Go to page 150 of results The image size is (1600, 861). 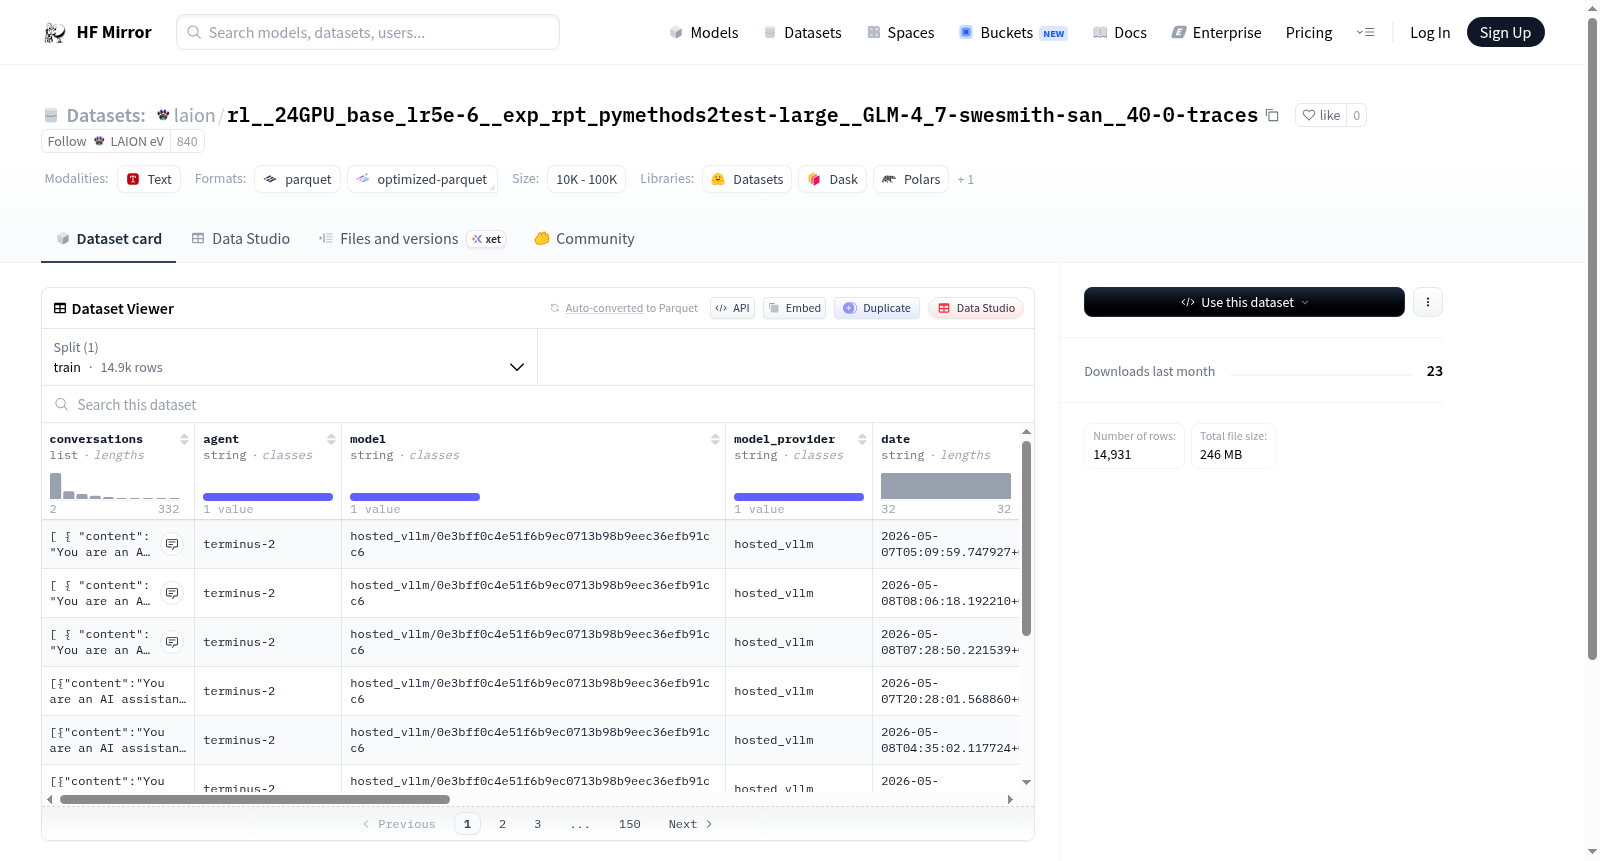click(x=630, y=824)
